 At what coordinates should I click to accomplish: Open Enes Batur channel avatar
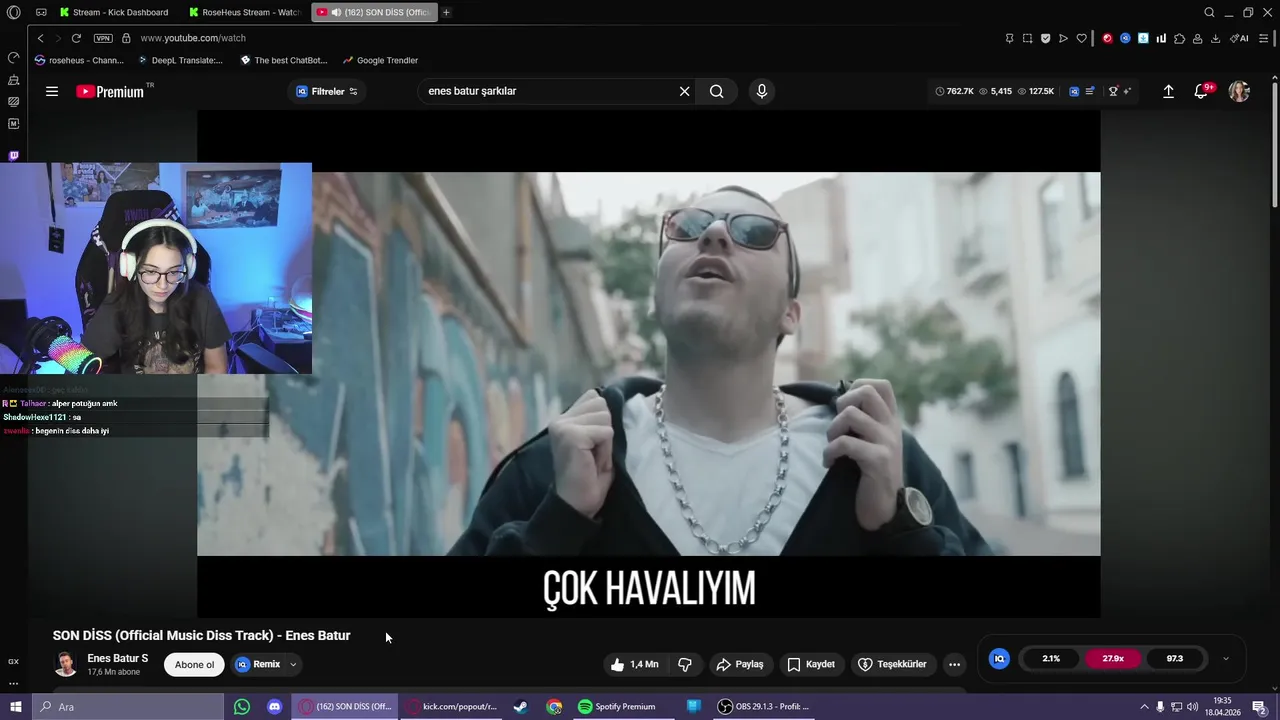click(66, 664)
